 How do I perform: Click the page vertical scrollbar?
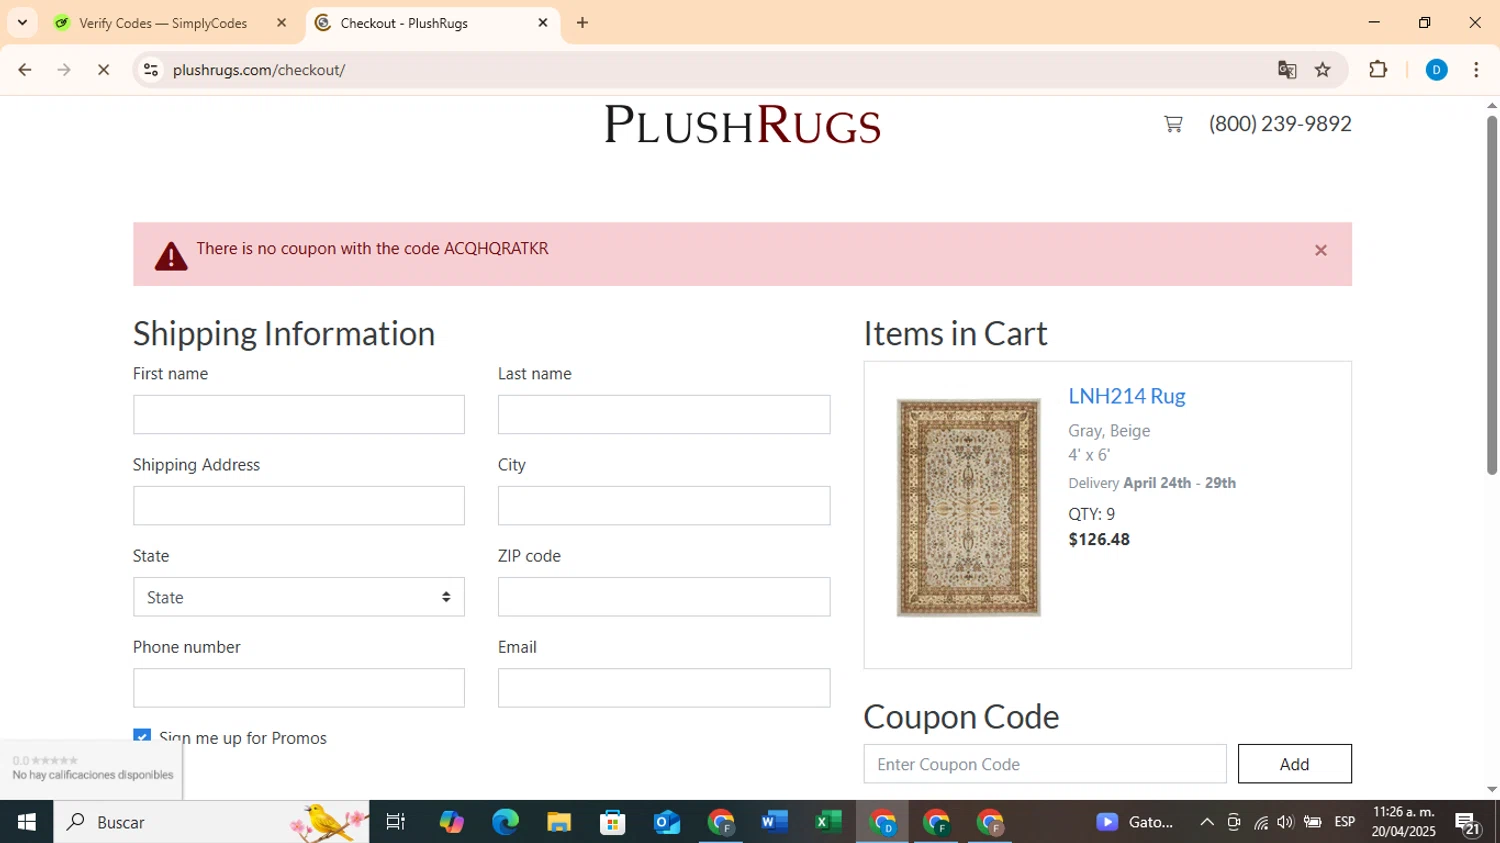tap(1491, 295)
